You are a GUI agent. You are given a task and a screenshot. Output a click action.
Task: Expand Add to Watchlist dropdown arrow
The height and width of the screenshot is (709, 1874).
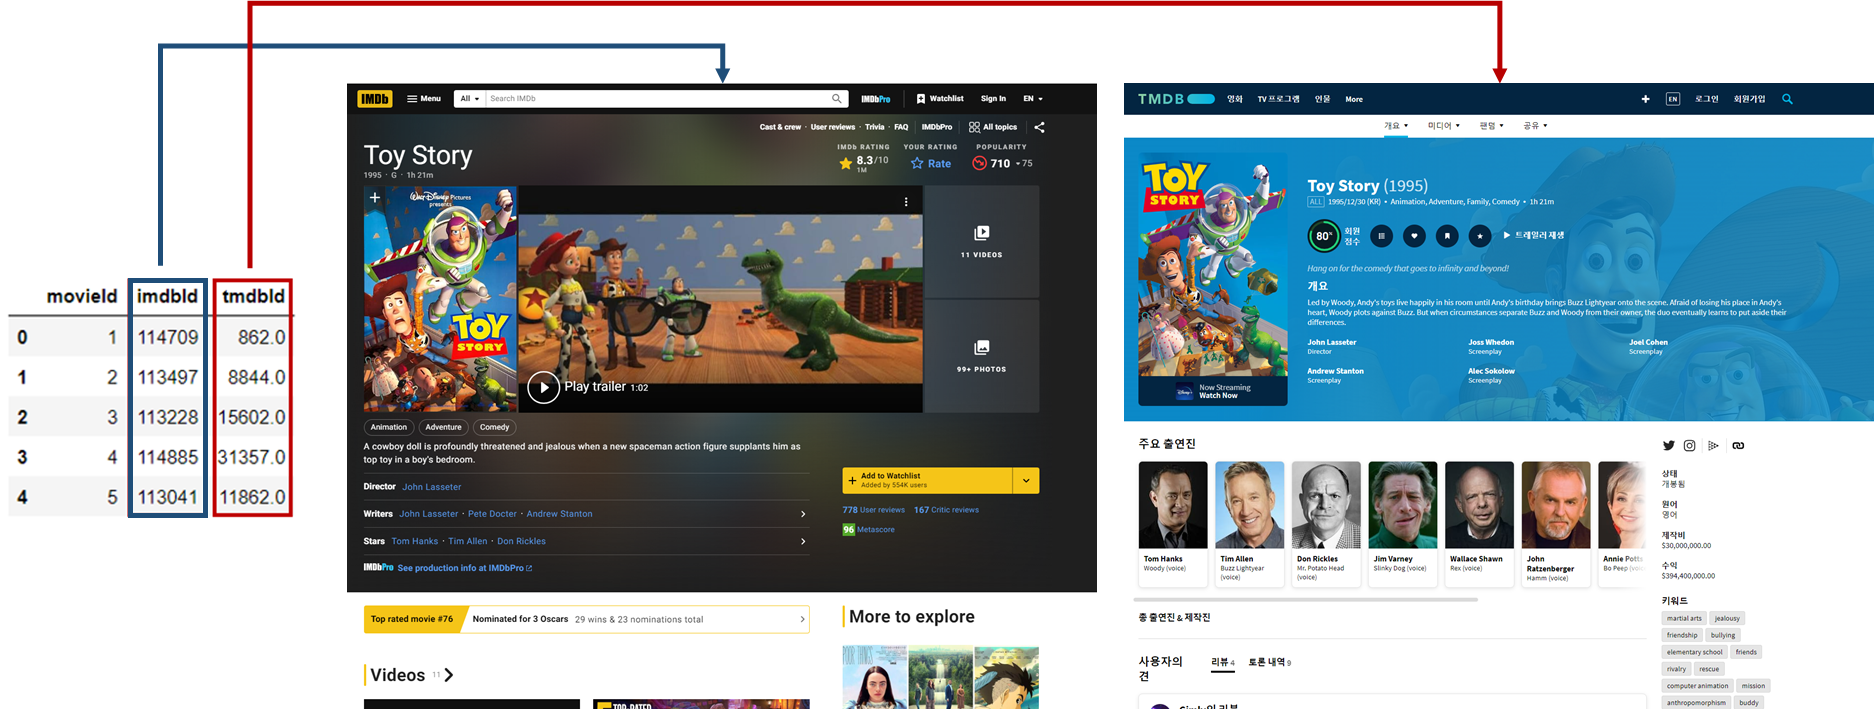click(x=1026, y=481)
